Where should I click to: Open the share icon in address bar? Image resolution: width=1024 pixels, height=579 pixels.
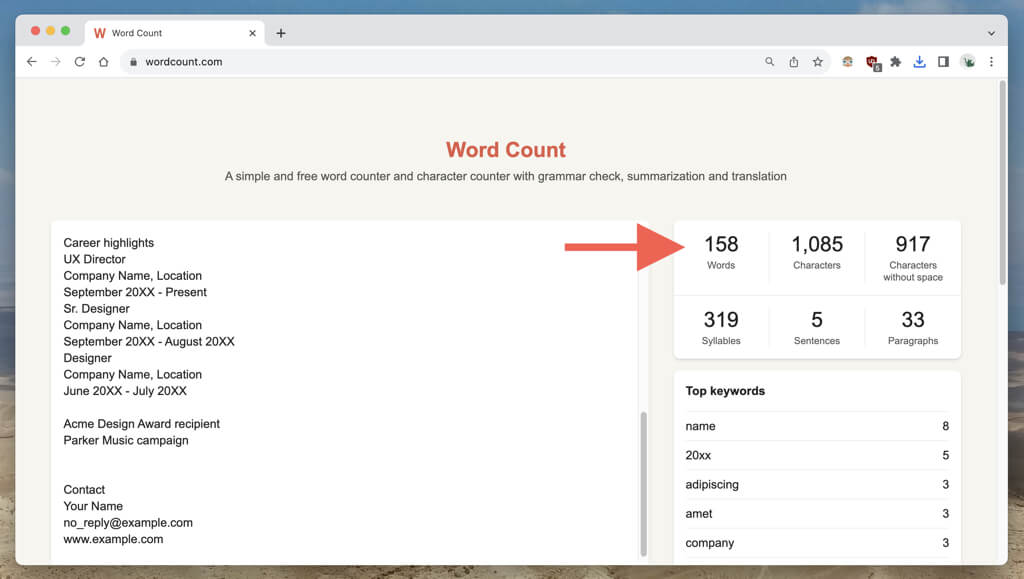point(793,62)
